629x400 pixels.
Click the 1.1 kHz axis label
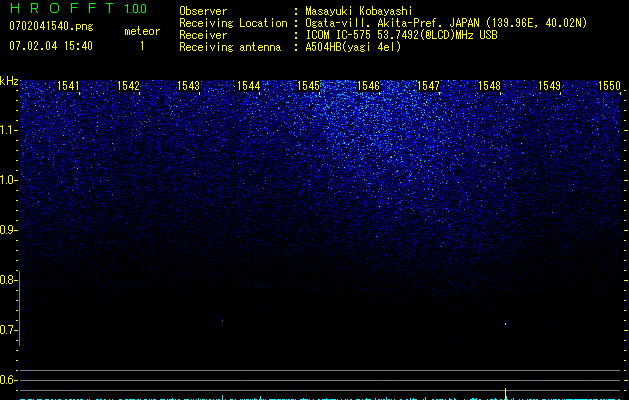click(x=8, y=130)
